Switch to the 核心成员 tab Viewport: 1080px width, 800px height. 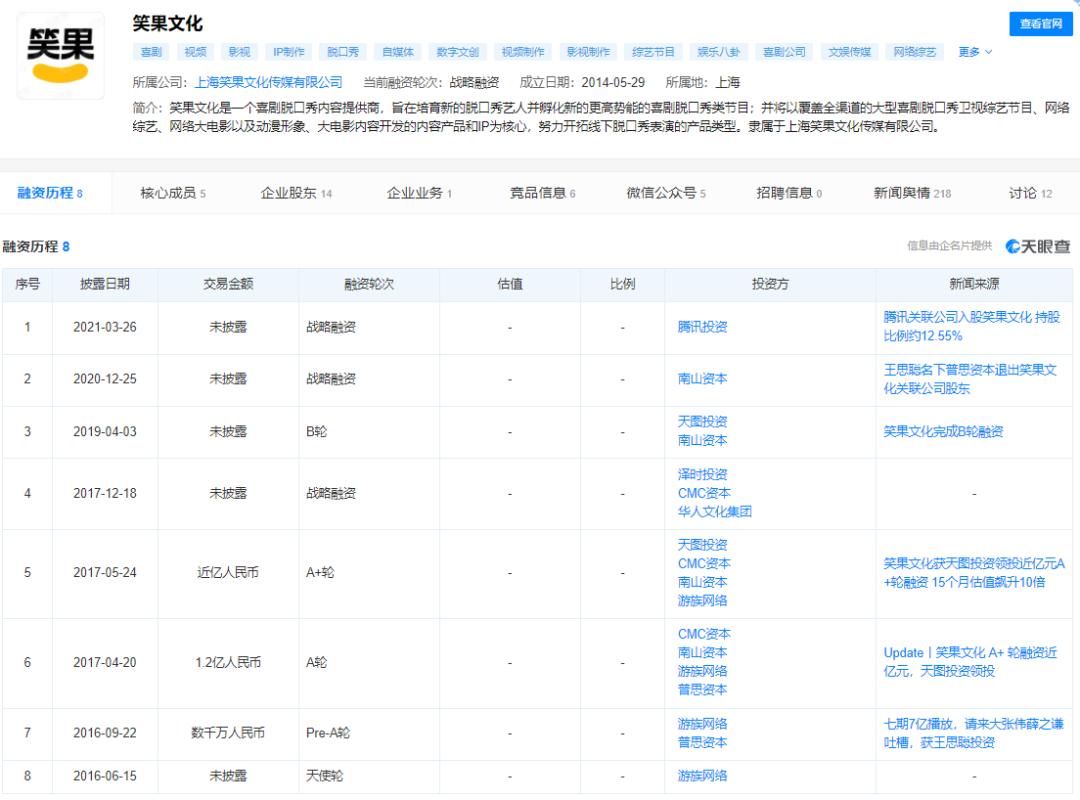[x=172, y=193]
